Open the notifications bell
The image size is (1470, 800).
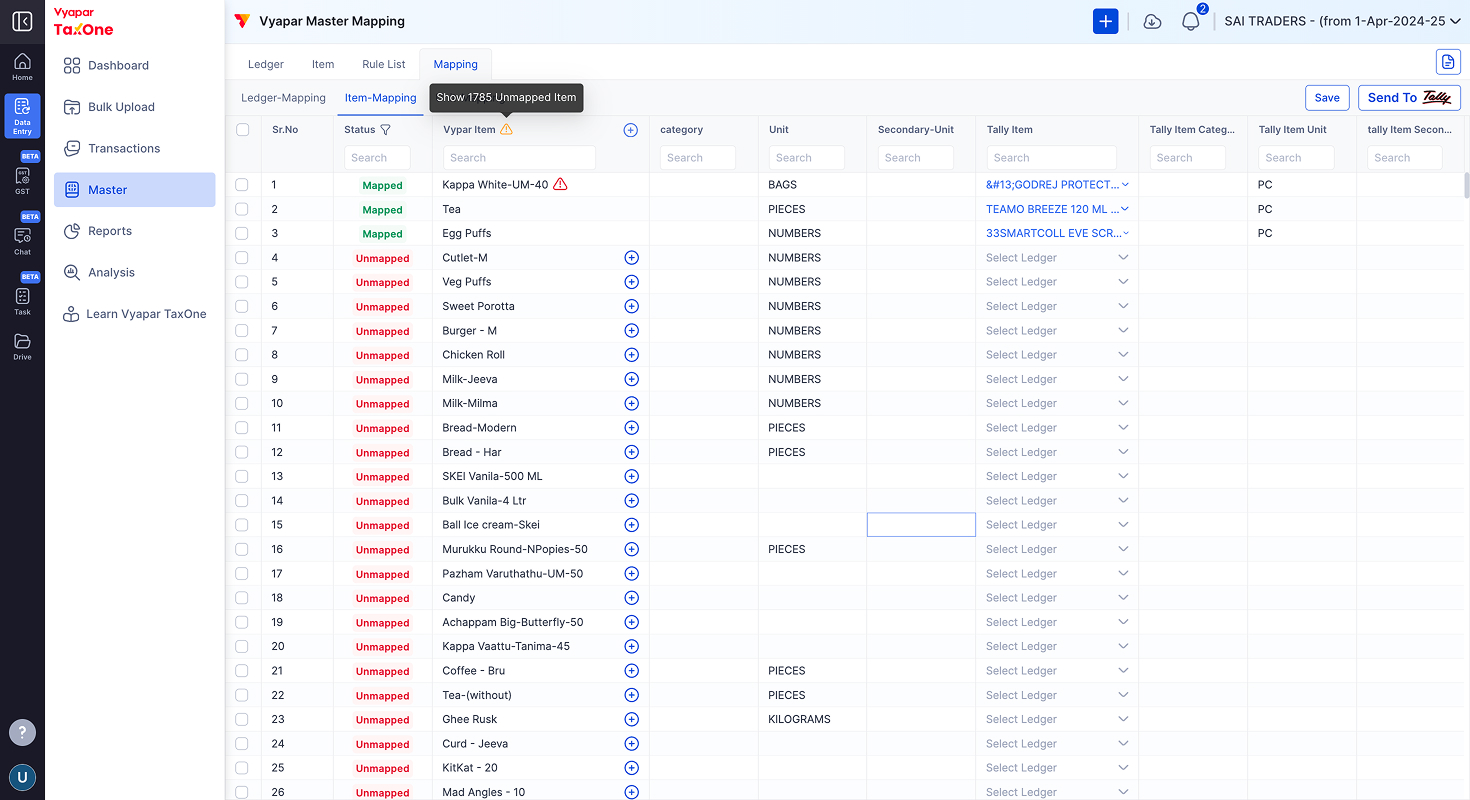pos(1190,21)
